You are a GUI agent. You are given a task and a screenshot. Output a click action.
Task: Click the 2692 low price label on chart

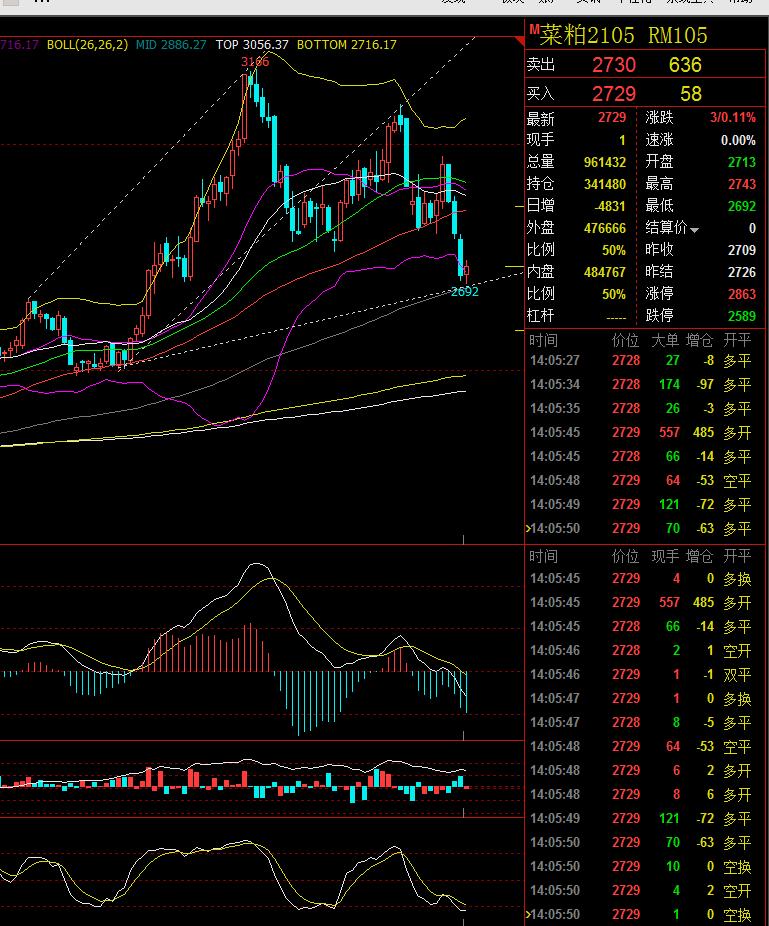click(x=465, y=291)
